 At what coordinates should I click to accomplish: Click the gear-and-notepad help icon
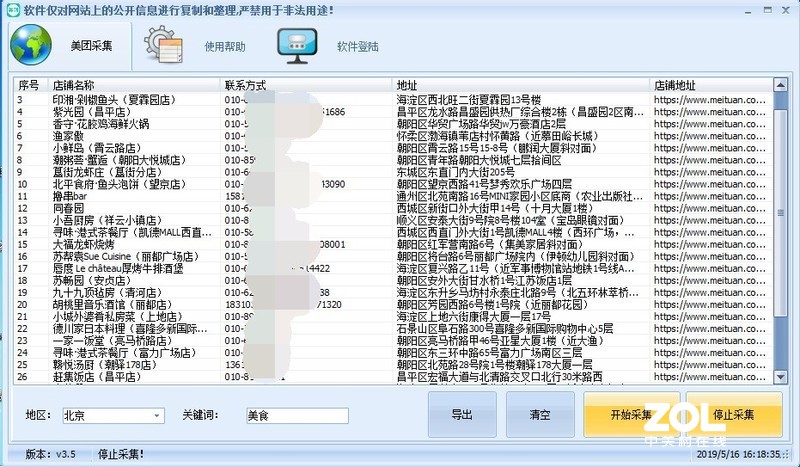[x=163, y=45]
